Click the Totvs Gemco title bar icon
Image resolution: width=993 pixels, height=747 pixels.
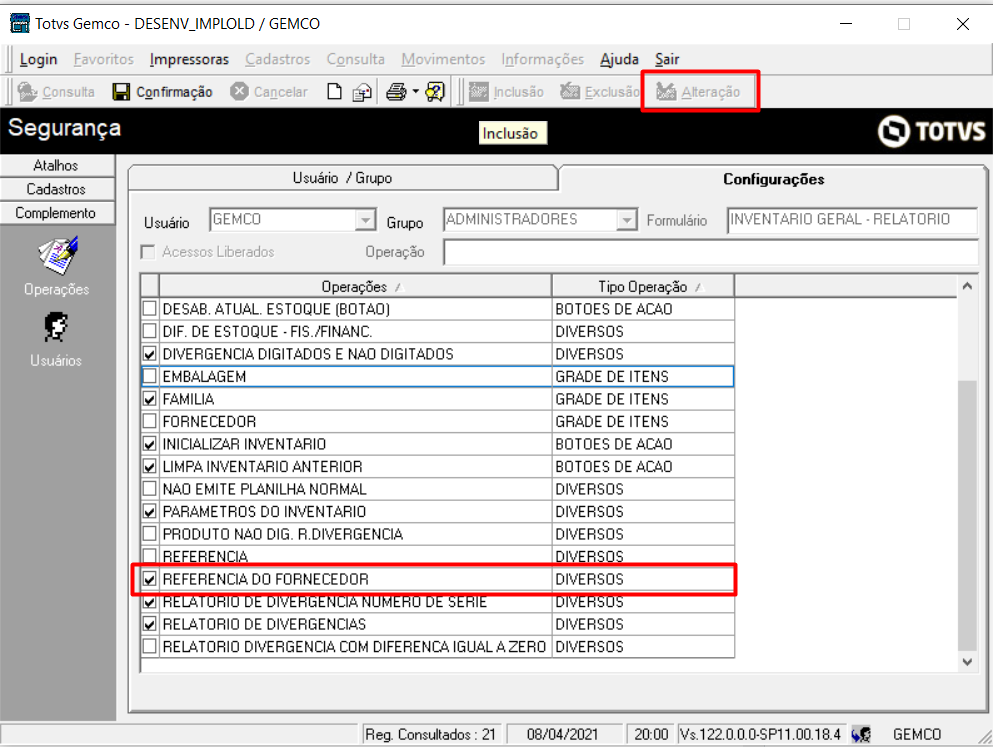(x=20, y=23)
